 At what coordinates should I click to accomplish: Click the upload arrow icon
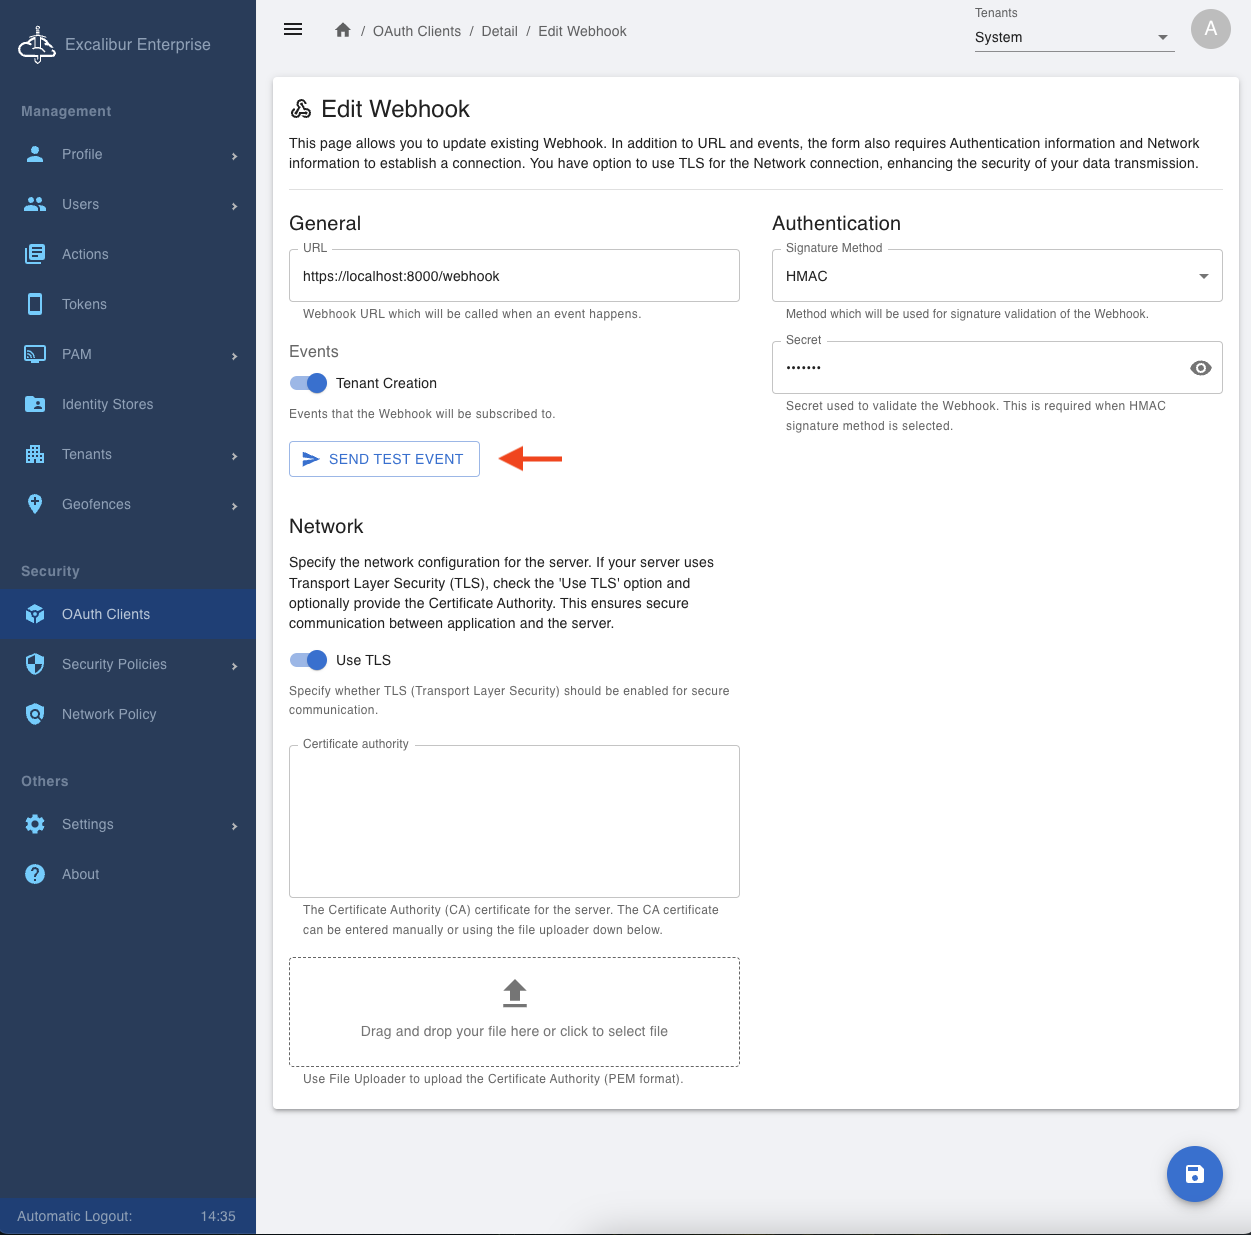point(514,993)
